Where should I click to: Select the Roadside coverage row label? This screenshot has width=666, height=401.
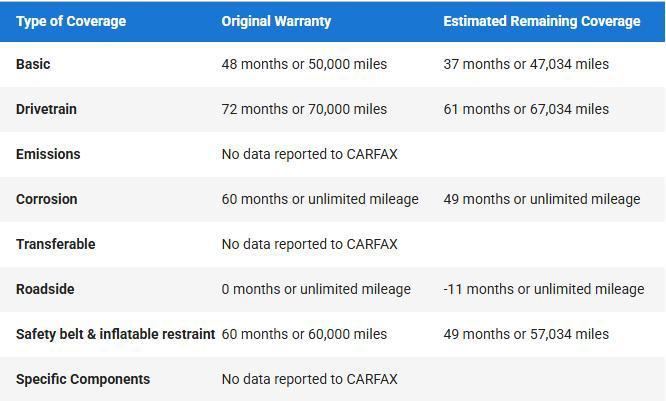point(45,289)
